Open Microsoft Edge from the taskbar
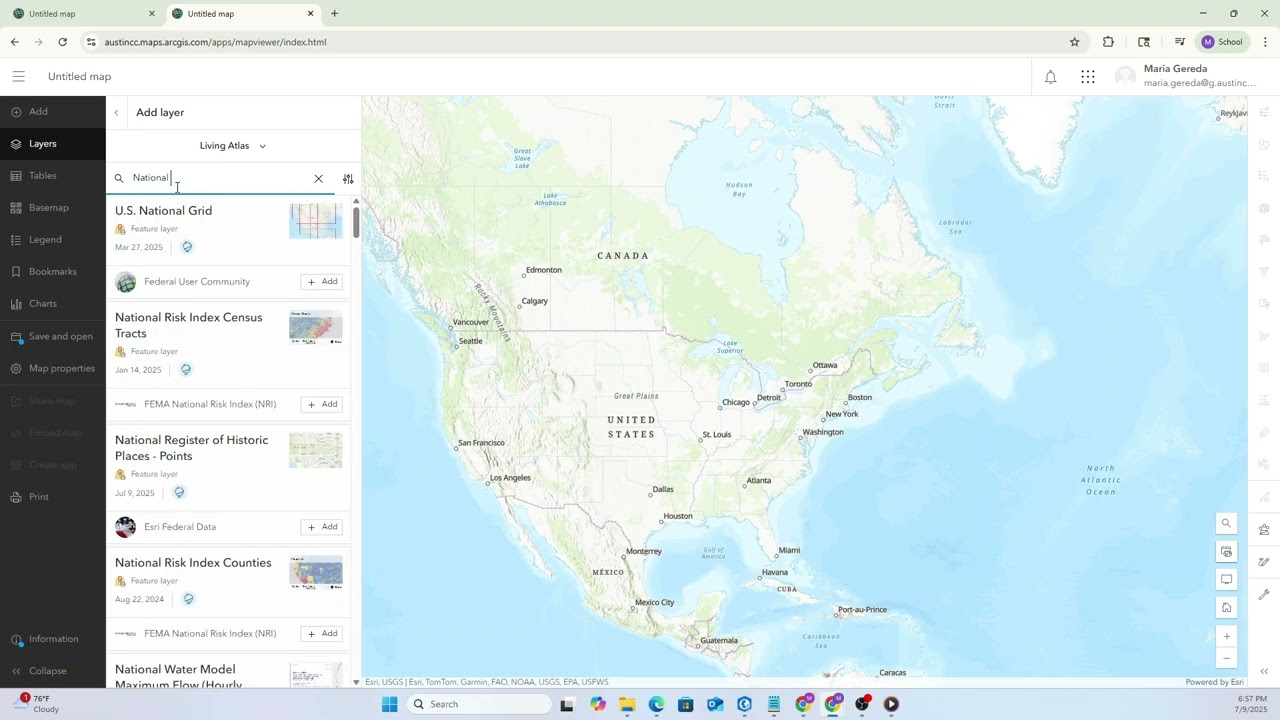 coord(656,705)
